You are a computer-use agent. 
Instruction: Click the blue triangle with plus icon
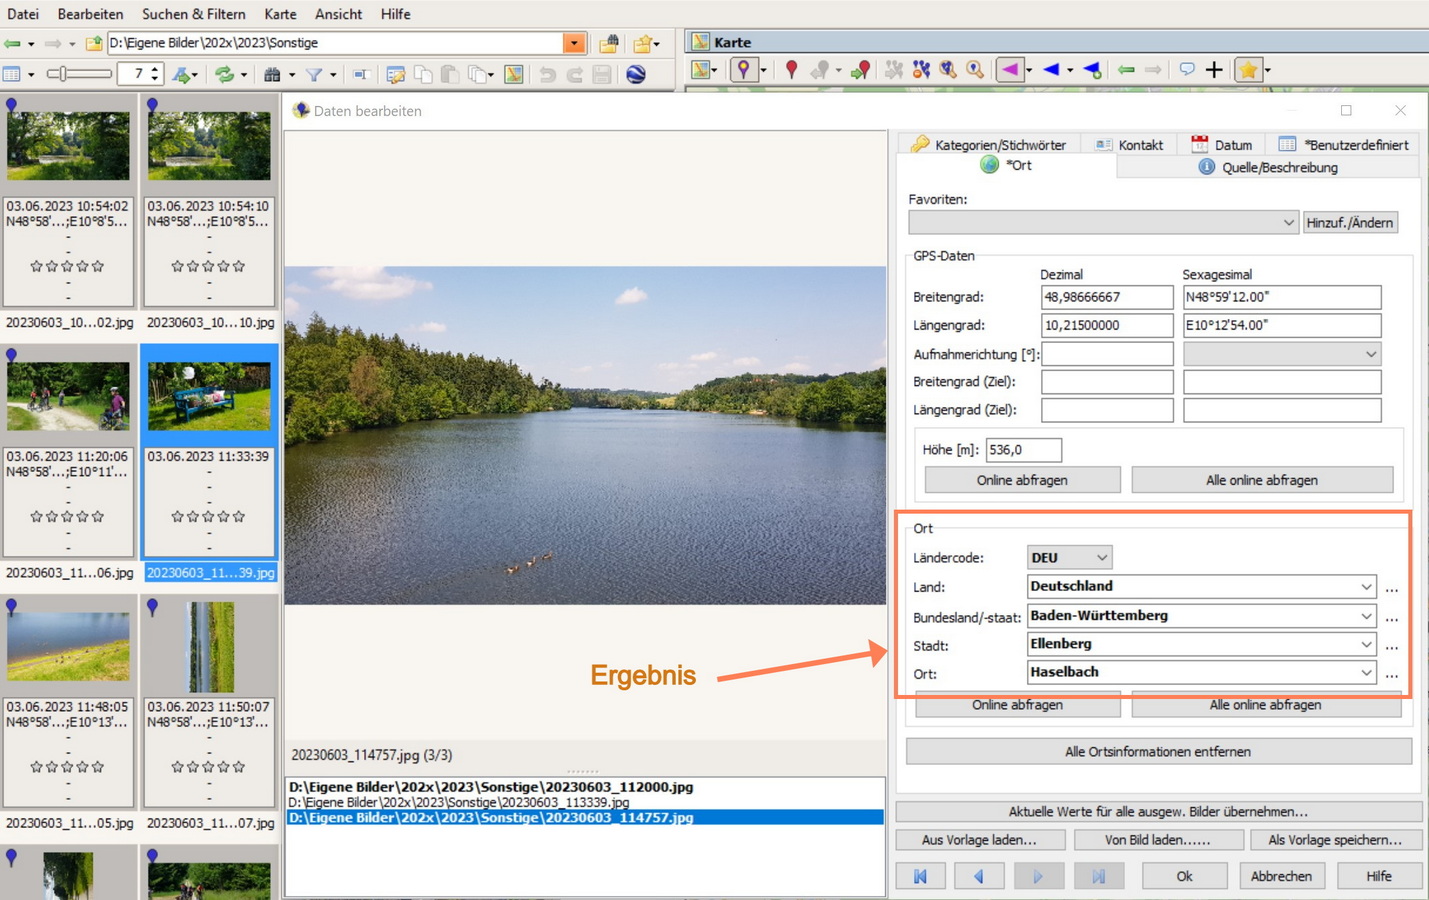(x=1092, y=69)
